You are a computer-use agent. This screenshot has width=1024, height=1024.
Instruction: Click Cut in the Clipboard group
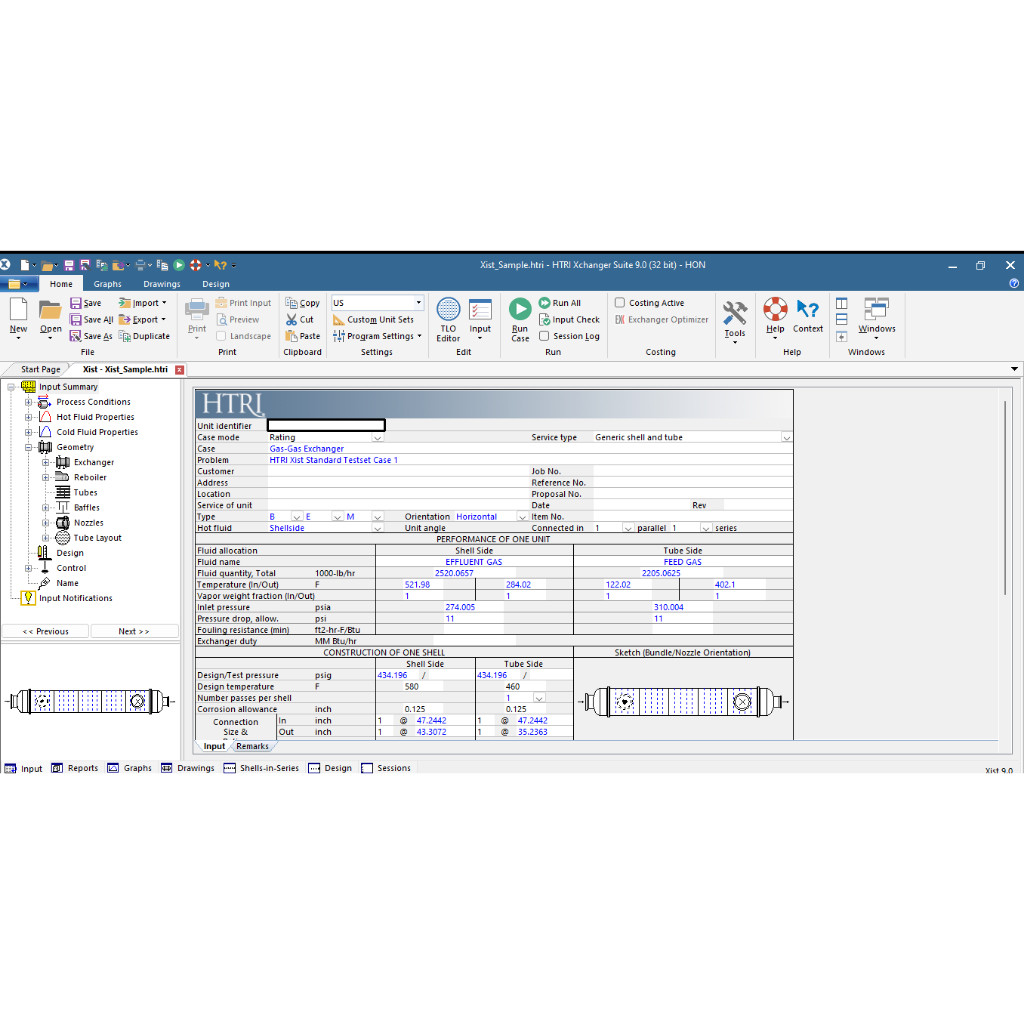pos(300,319)
